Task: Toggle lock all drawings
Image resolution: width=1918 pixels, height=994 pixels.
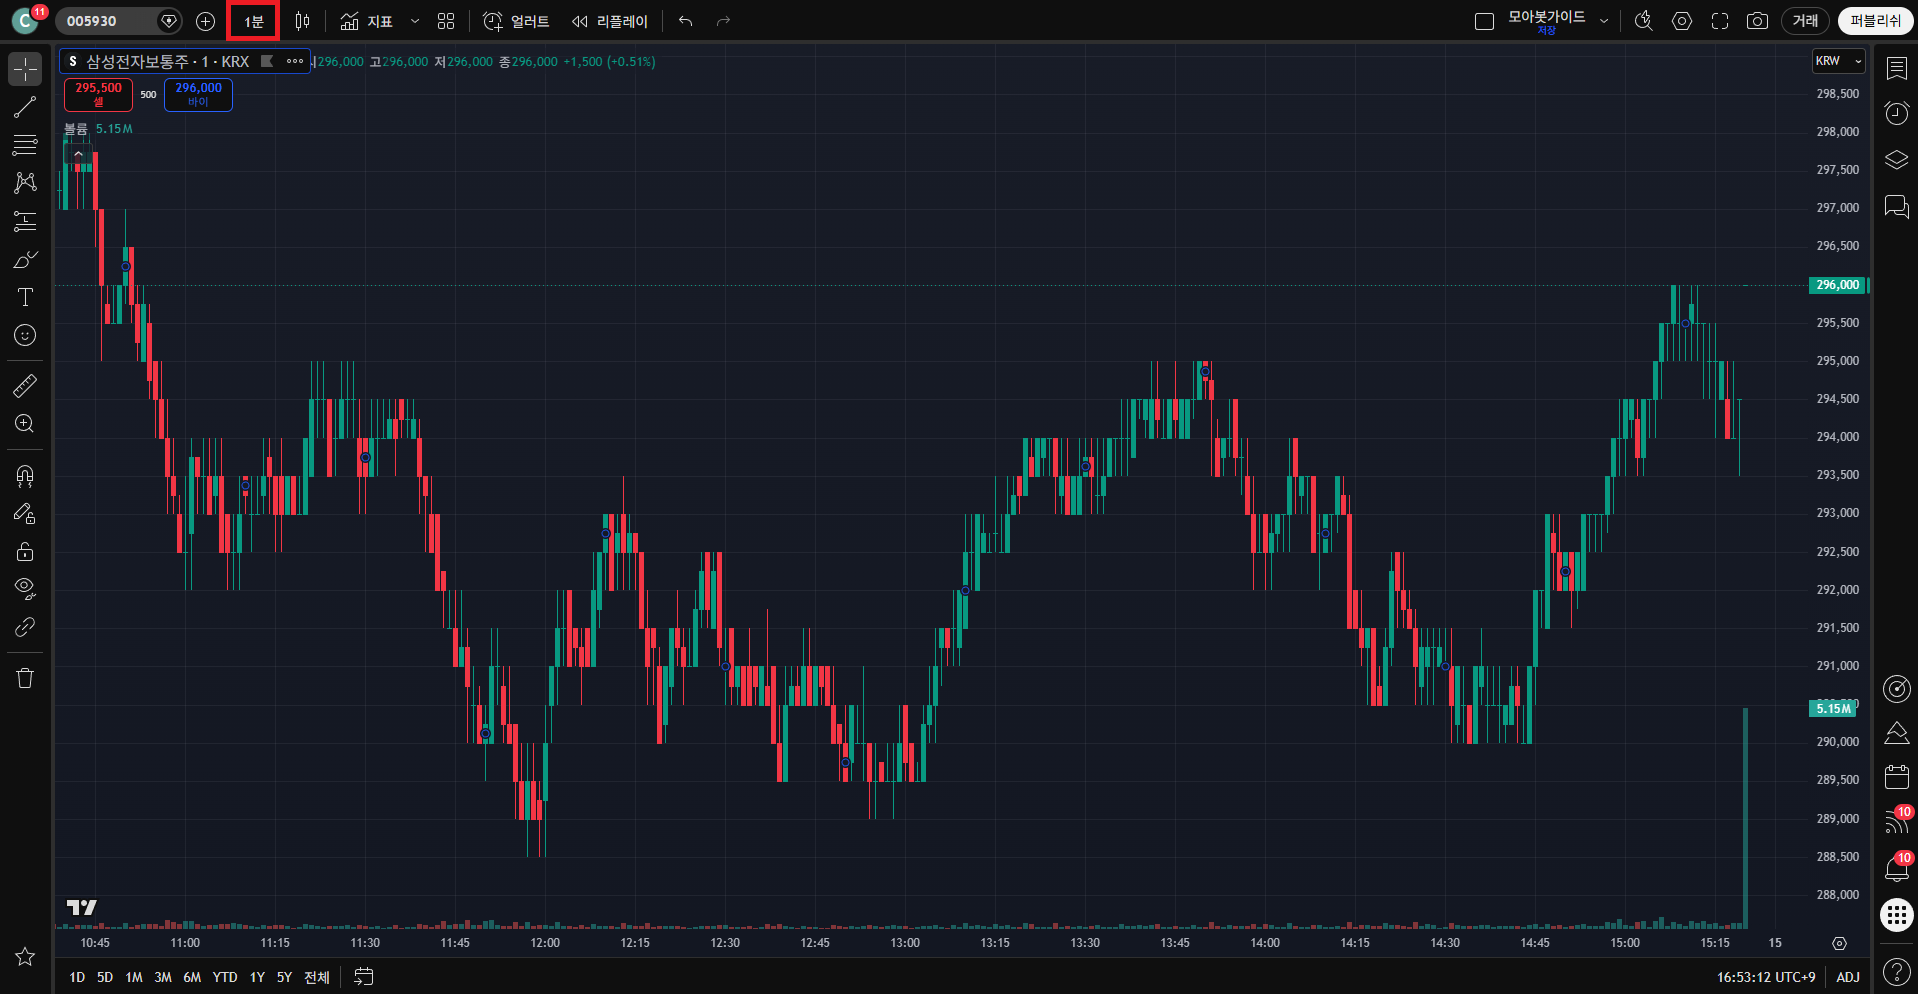Action: (25, 551)
